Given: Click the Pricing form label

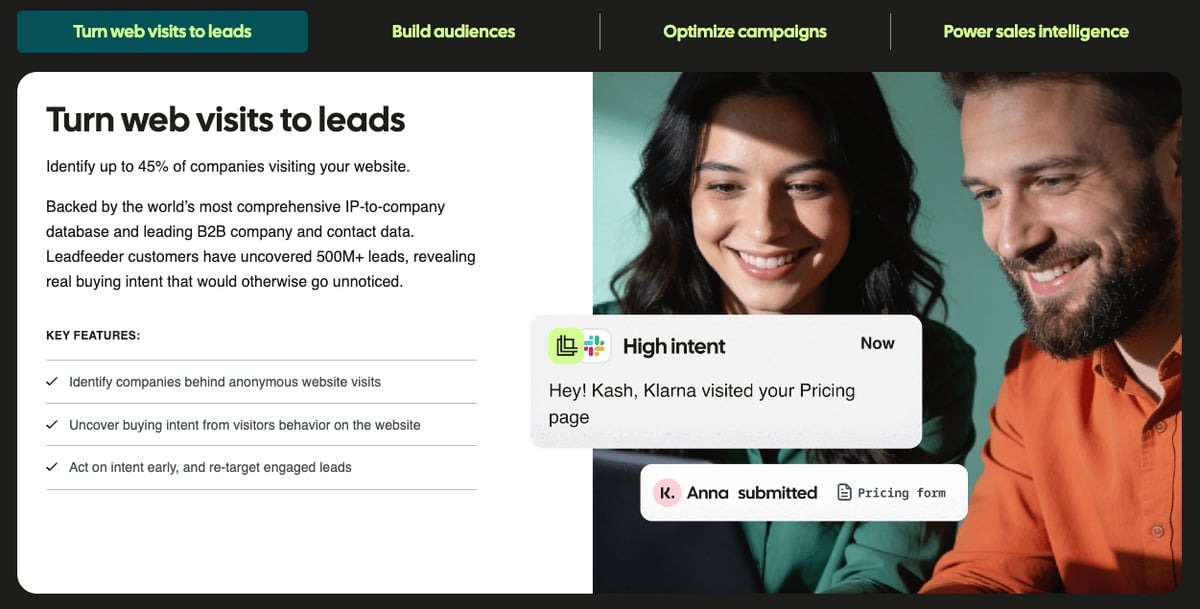Looking at the screenshot, I should click(x=901, y=493).
